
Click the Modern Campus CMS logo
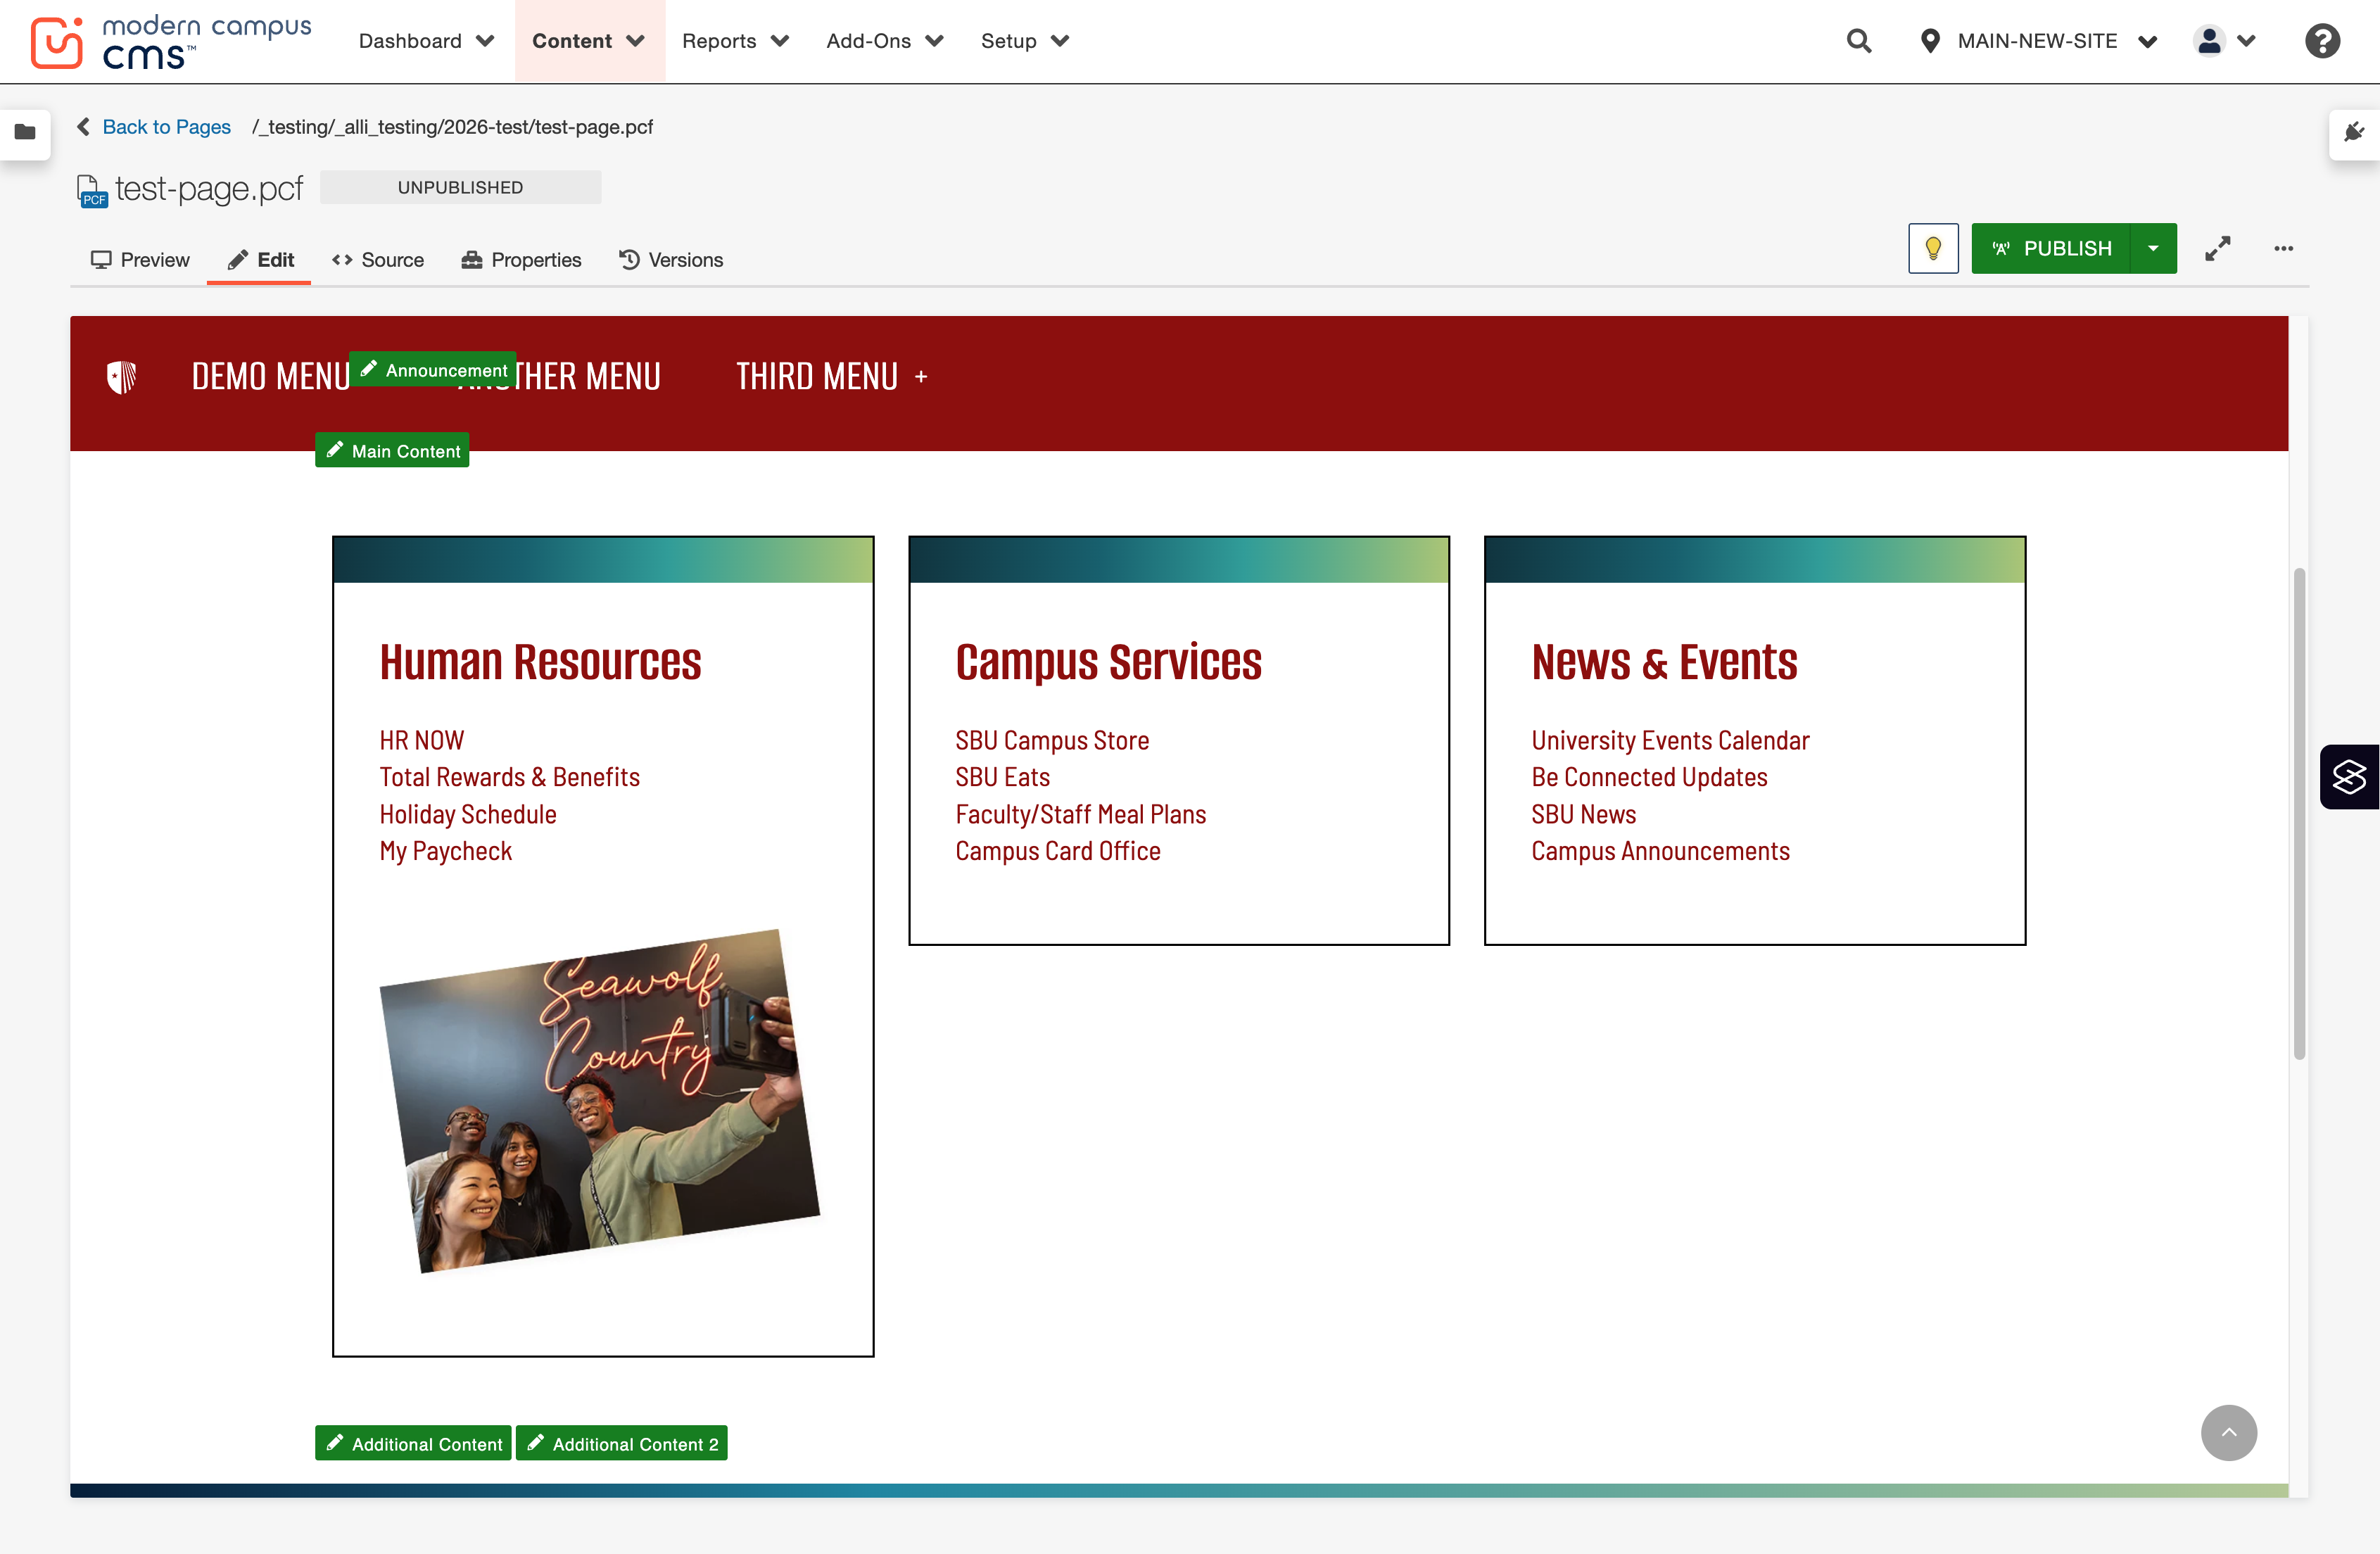pos(171,42)
